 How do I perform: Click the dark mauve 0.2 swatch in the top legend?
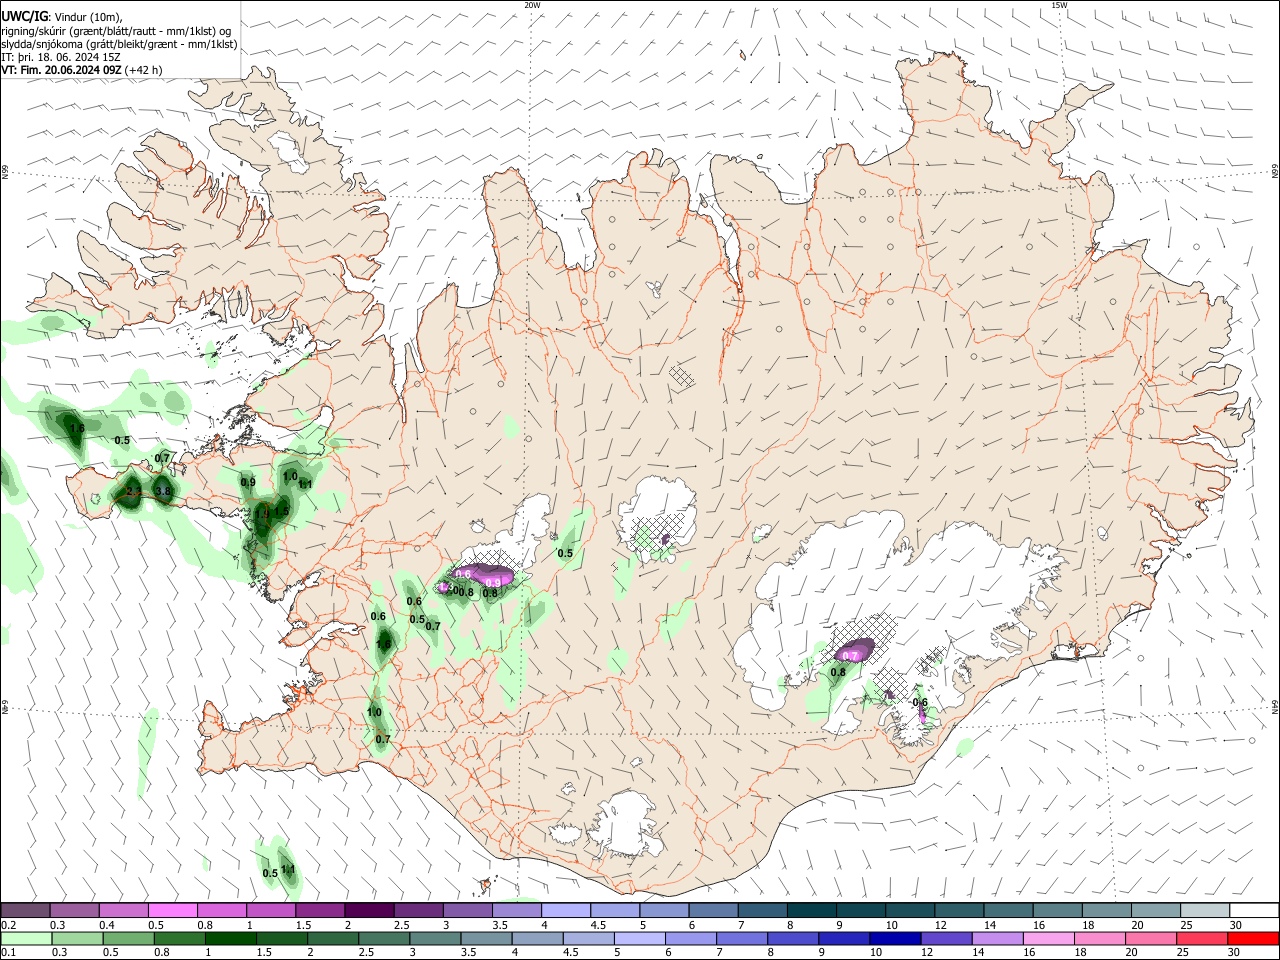tap(25, 910)
